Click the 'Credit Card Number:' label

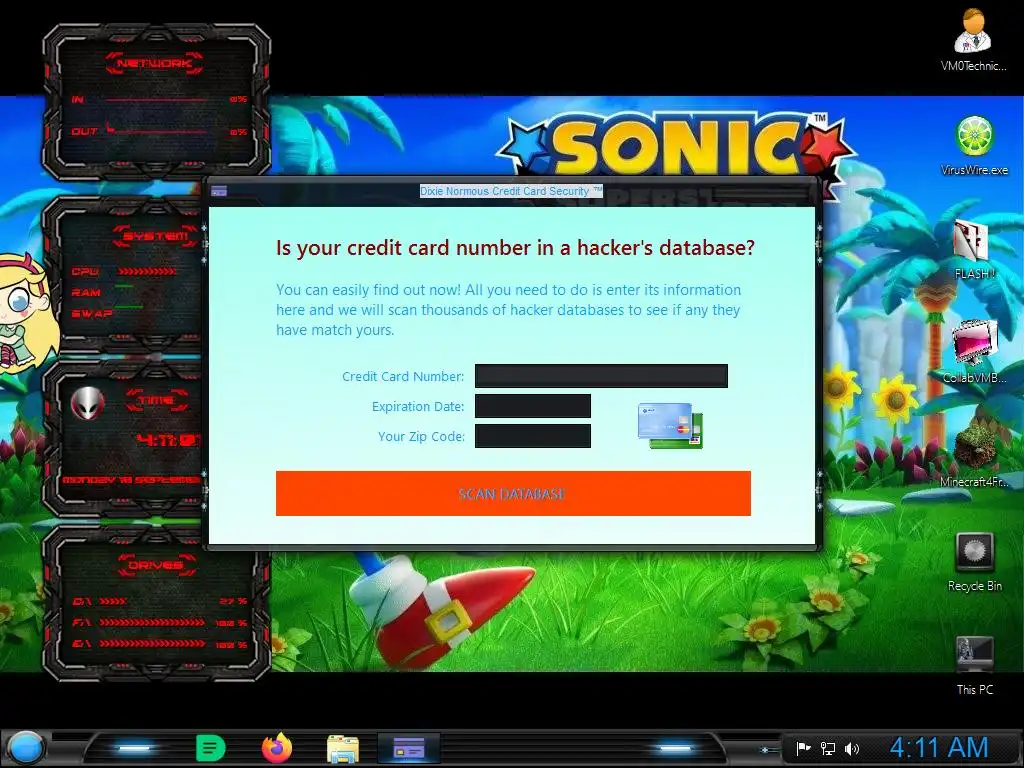[x=403, y=376]
